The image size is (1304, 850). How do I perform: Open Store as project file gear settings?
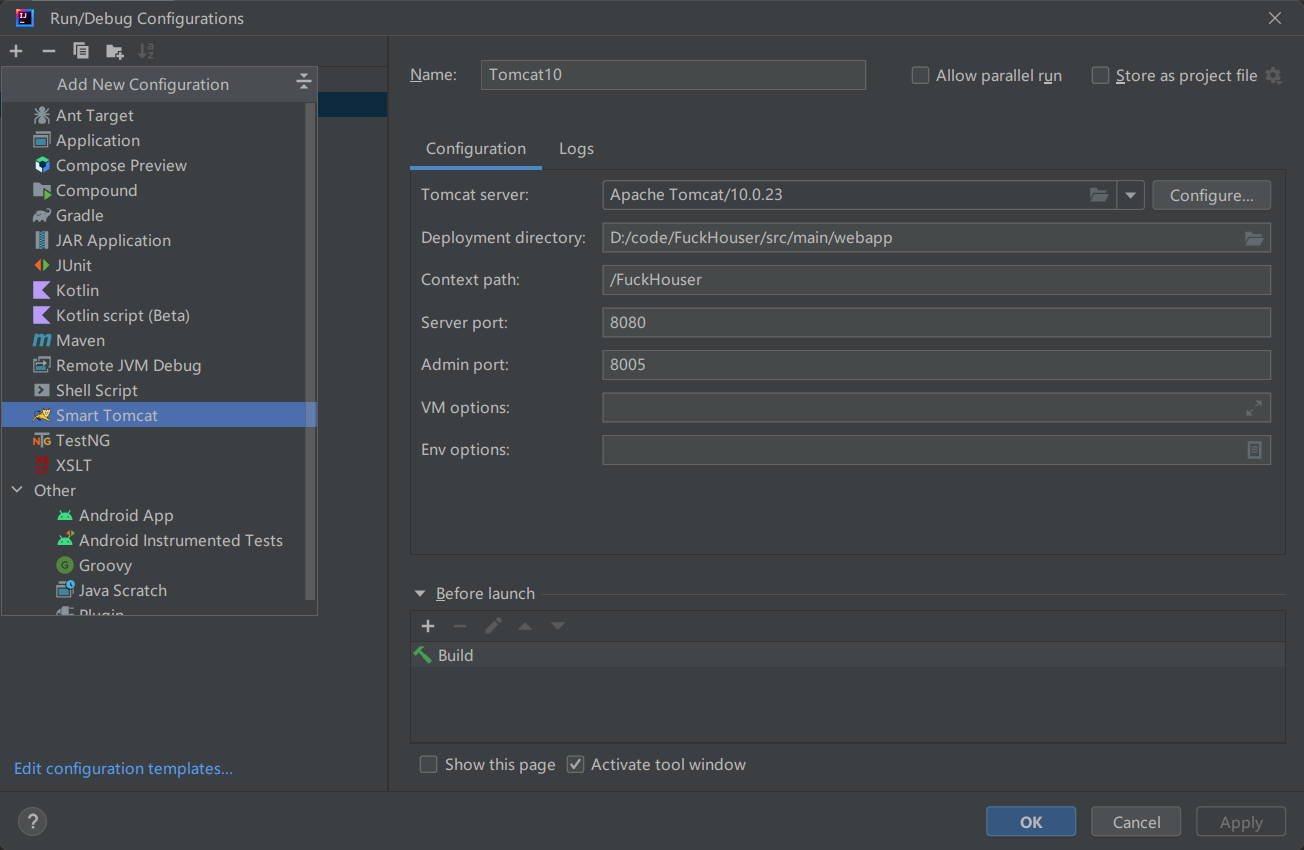click(1273, 75)
